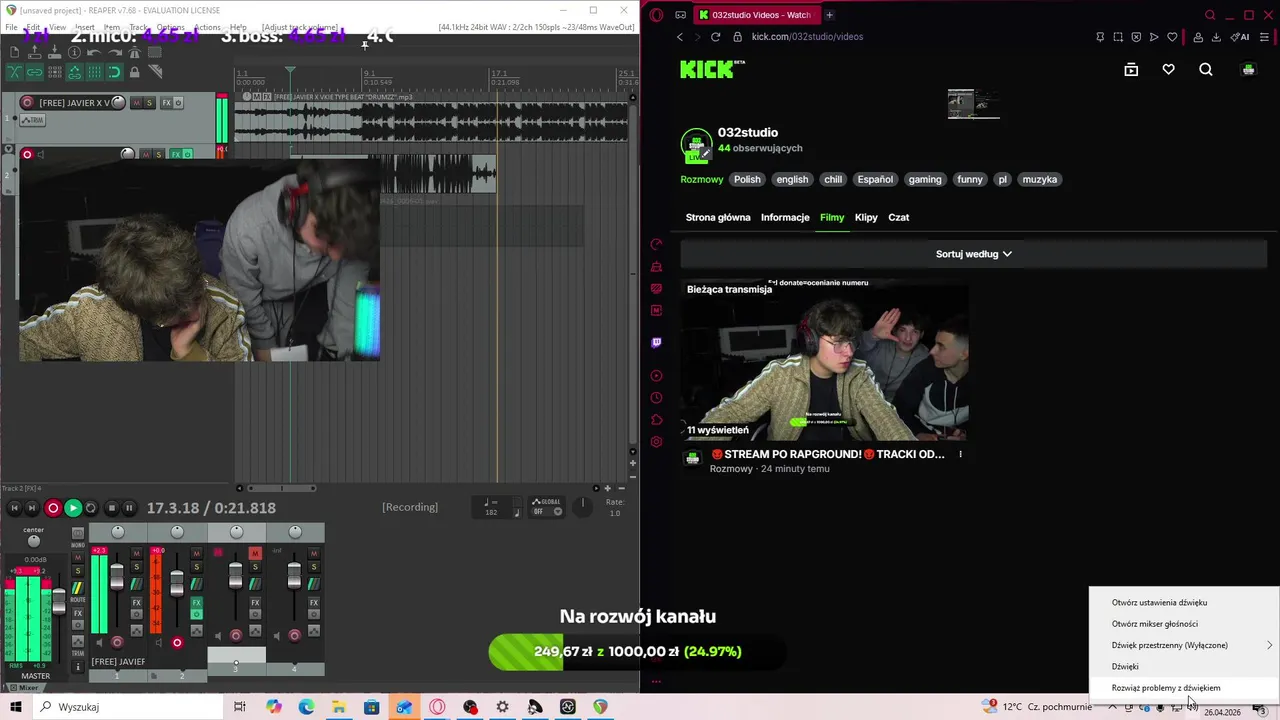Open REAPER Track menu
This screenshot has height=720, width=1280.
pyautogui.click(x=138, y=27)
